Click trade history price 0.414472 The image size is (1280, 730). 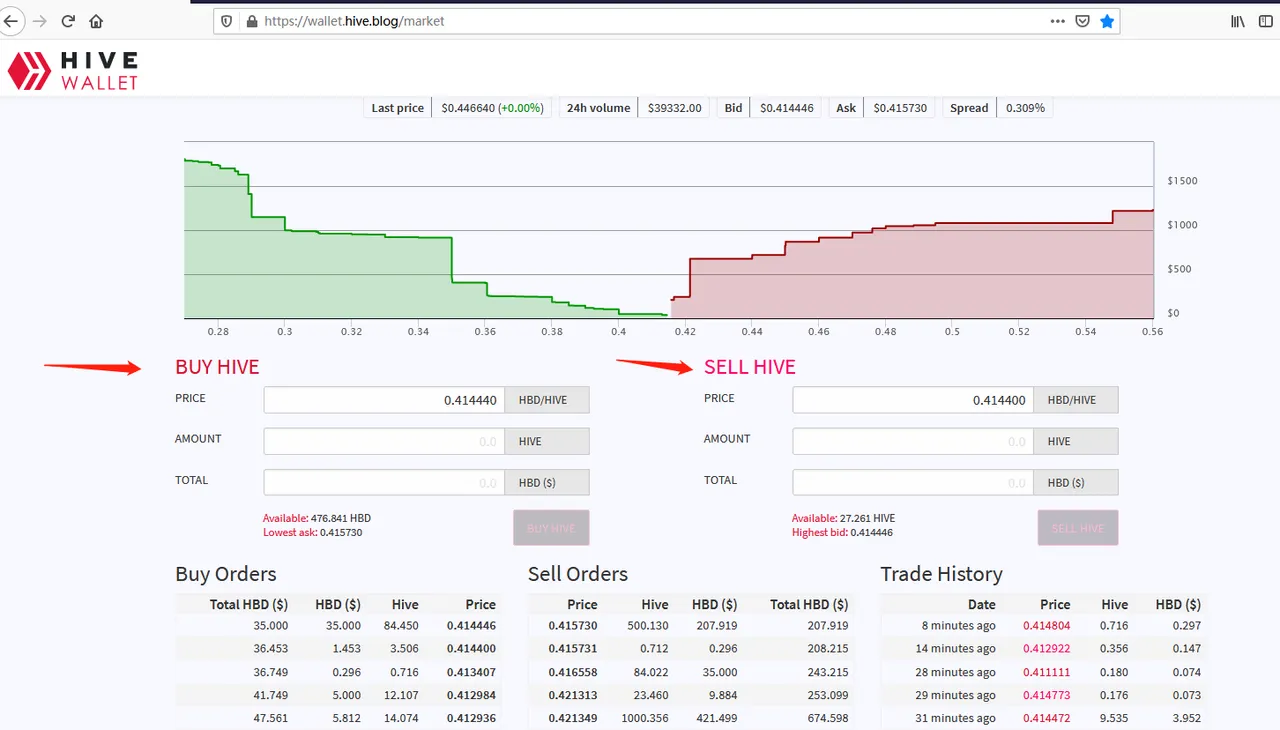pyautogui.click(x=1047, y=718)
